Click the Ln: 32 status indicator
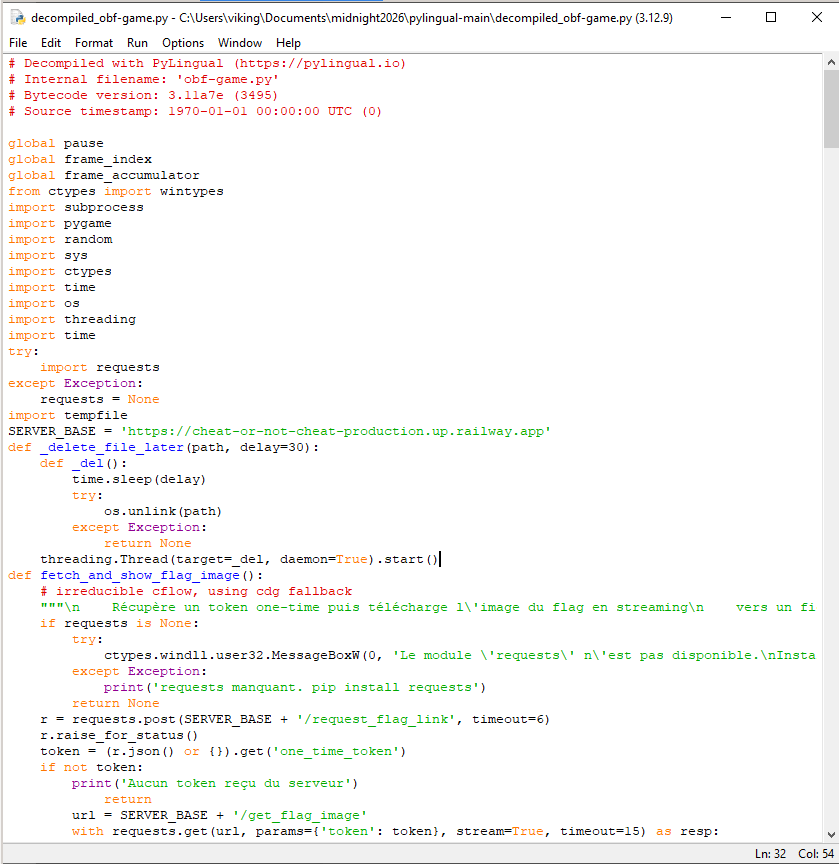The image size is (839, 864). coord(773,853)
